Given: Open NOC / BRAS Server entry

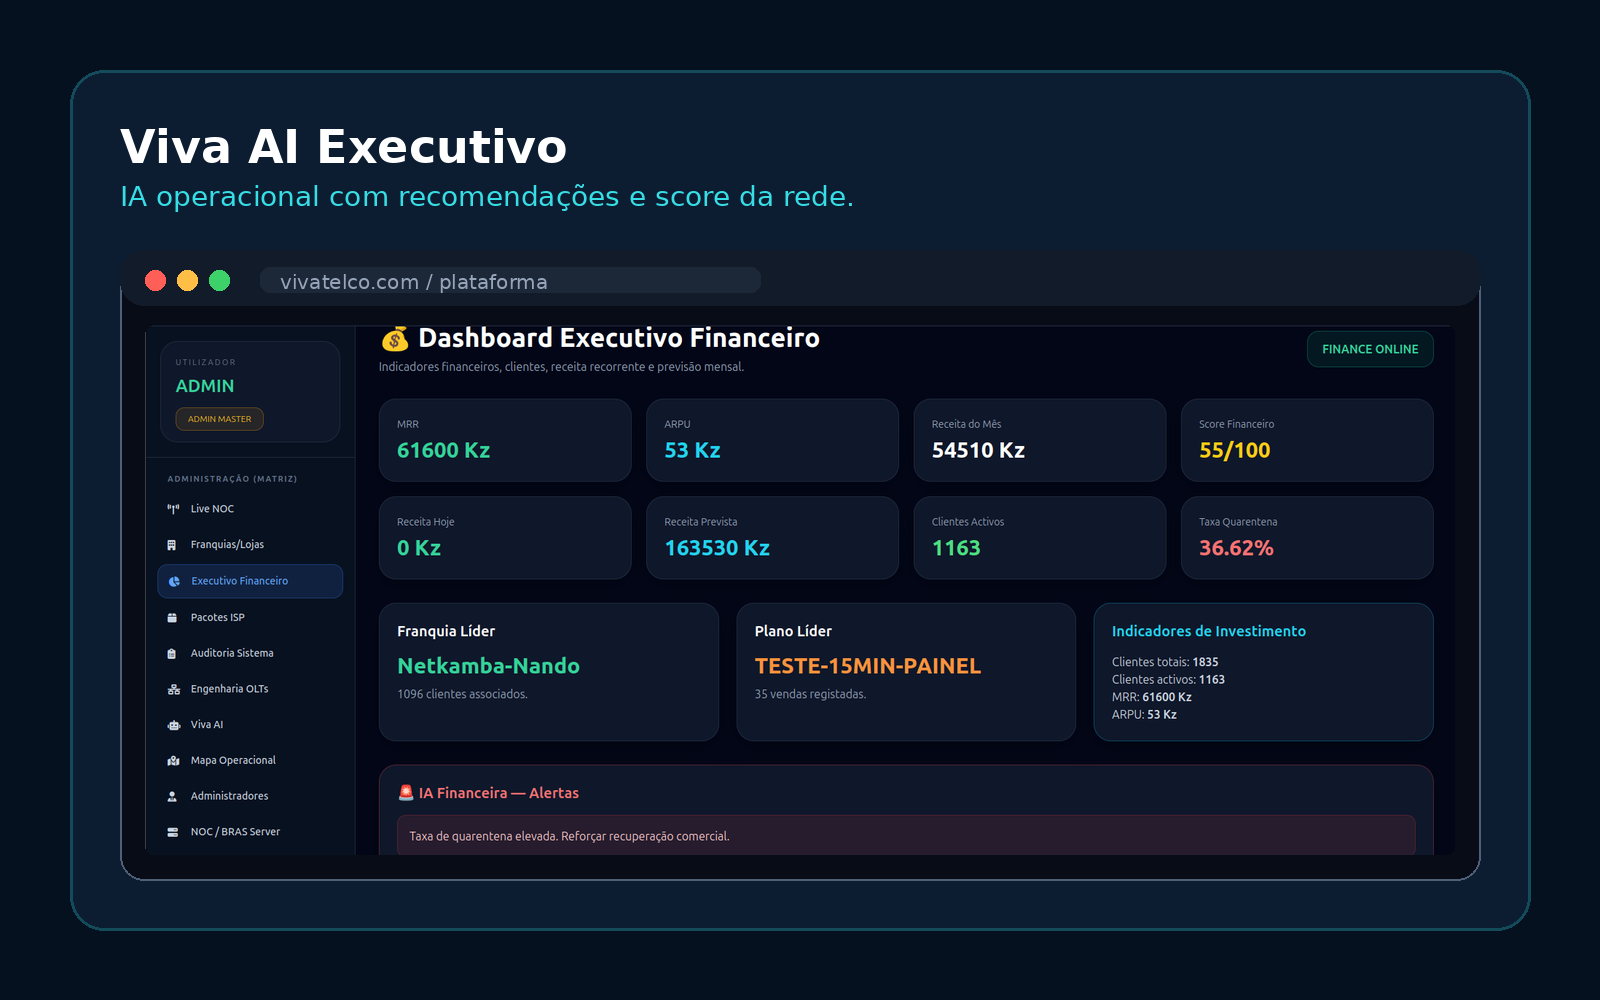Looking at the screenshot, I should point(250,832).
